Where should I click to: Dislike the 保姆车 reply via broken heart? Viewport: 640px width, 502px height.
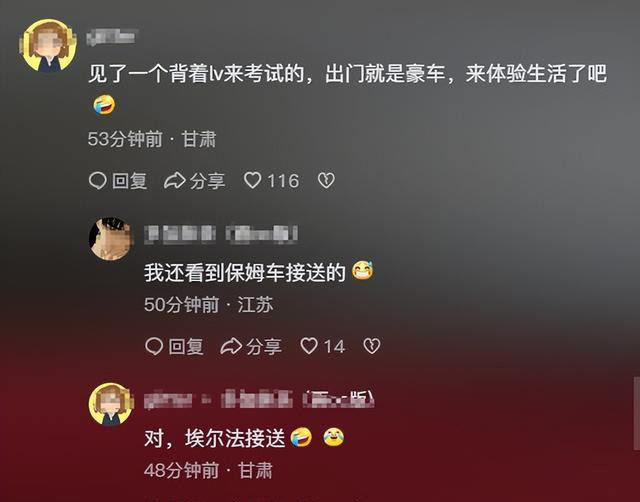tap(372, 346)
